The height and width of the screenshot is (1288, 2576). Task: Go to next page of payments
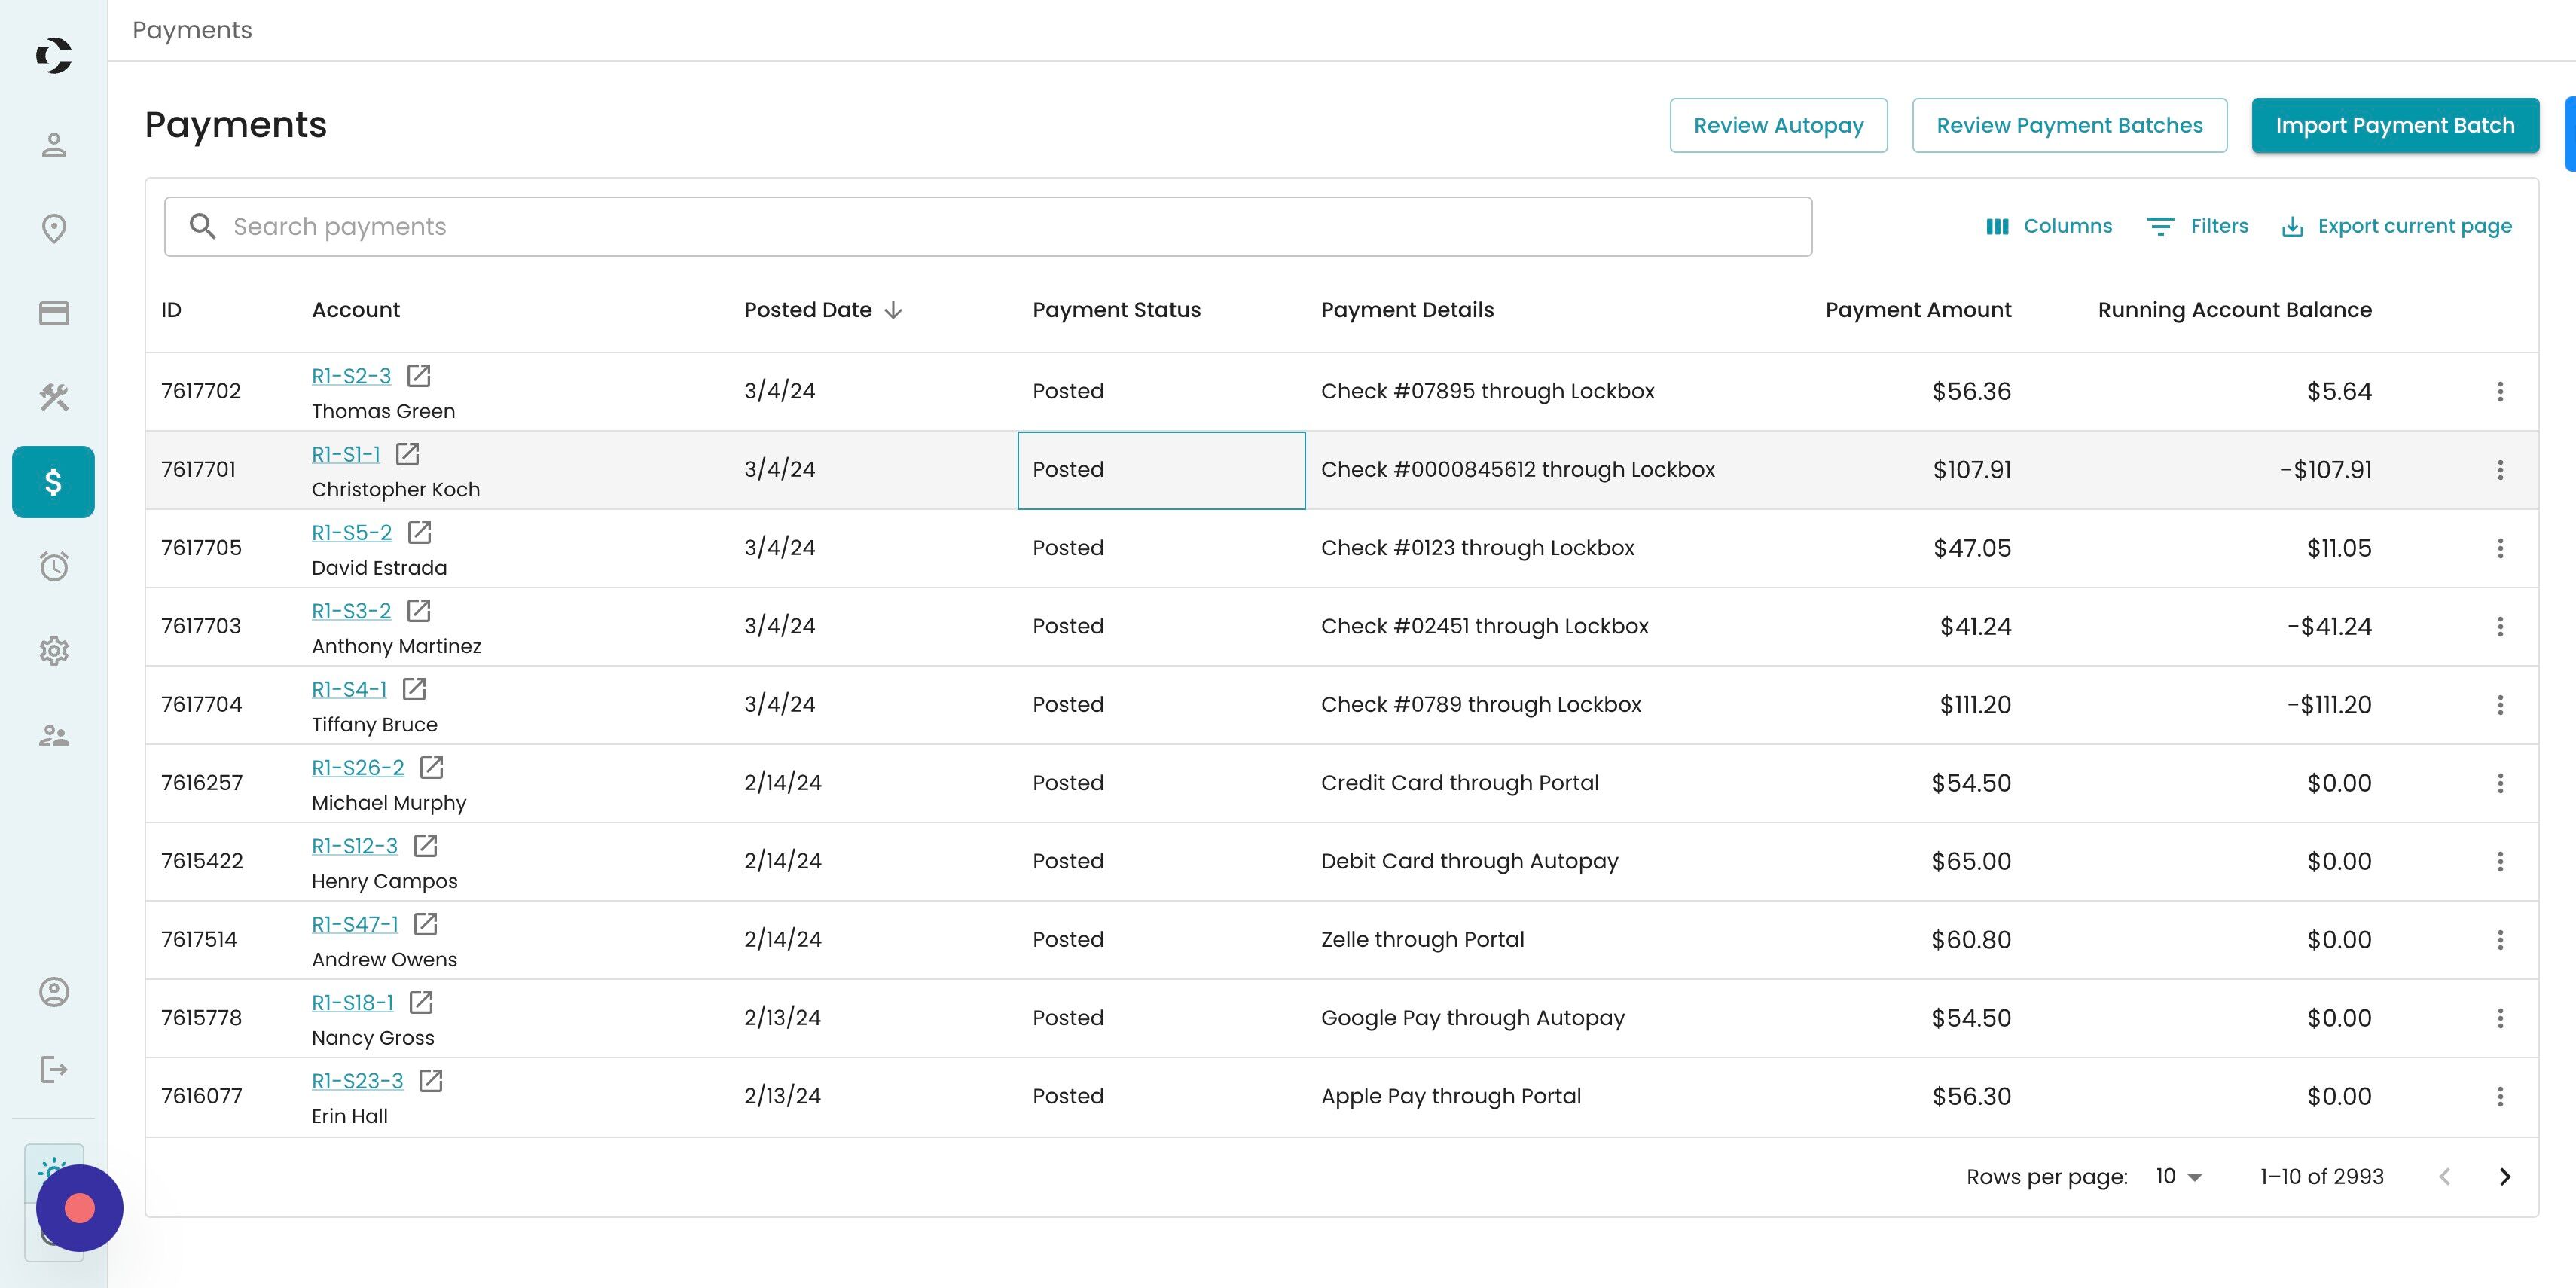tap(2505, 1177)
